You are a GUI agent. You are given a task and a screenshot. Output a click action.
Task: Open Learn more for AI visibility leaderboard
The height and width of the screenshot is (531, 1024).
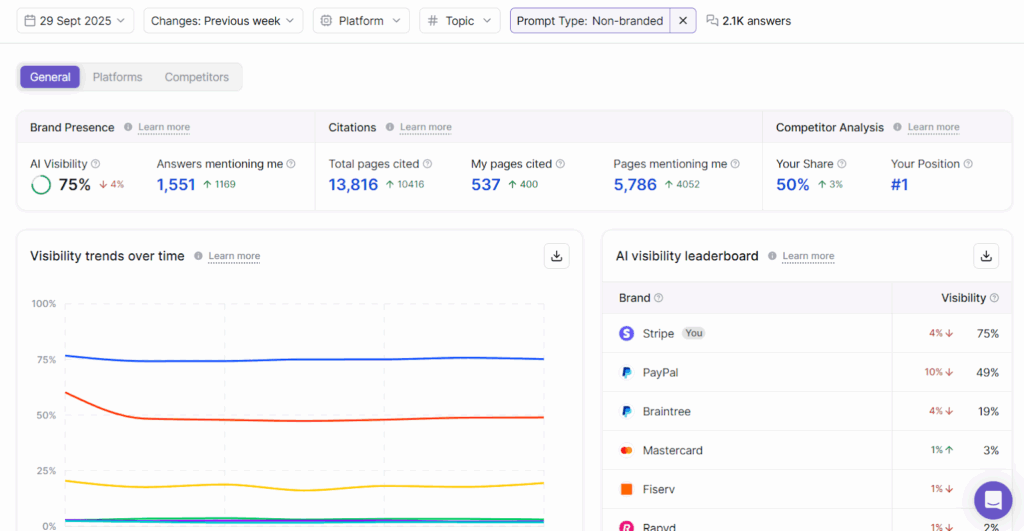tap(808, 256)
